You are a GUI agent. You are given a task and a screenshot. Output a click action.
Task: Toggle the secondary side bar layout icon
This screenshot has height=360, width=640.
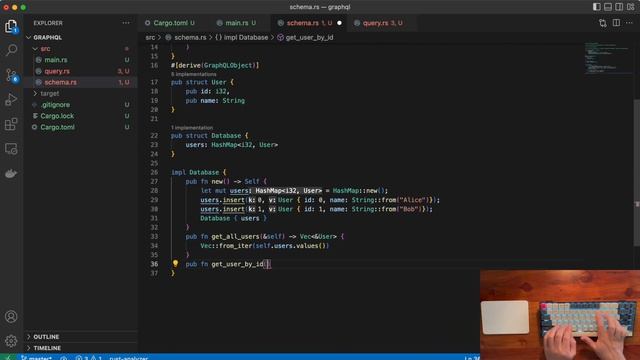tap(619, 7)
